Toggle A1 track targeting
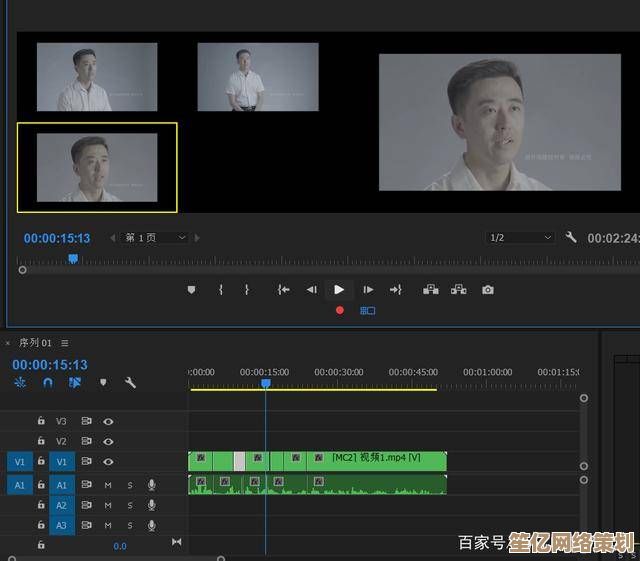This screenshot has width=640, height=561. (62, 485)
